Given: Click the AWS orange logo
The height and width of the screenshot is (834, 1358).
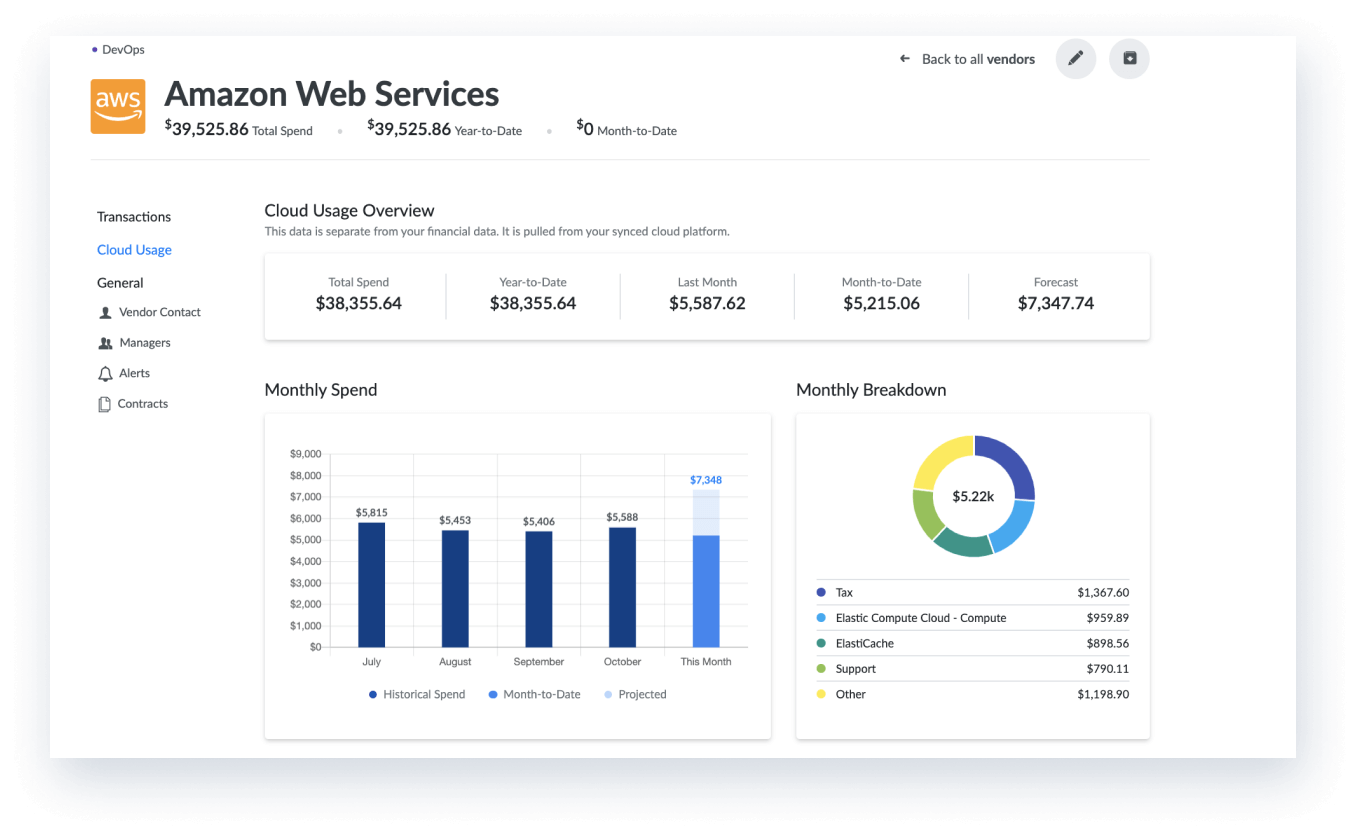Looking at the screenshot, I should point(118,106).
